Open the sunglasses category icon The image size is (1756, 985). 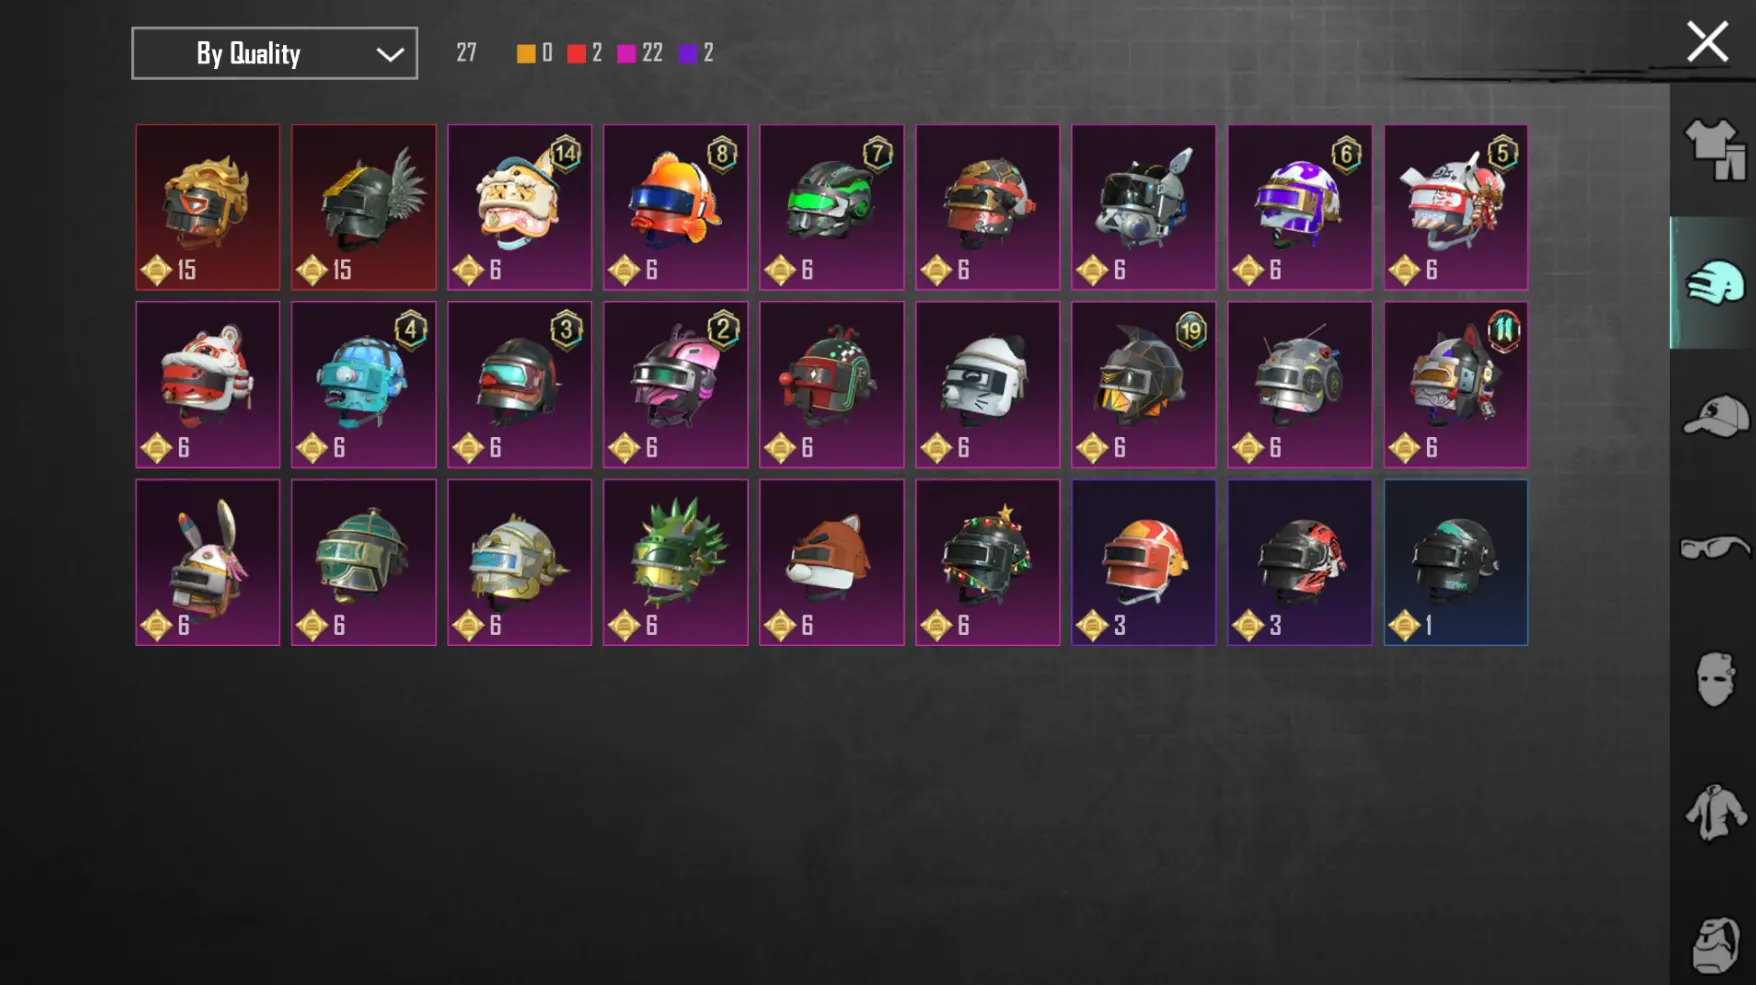click(x=1714, y=548)
